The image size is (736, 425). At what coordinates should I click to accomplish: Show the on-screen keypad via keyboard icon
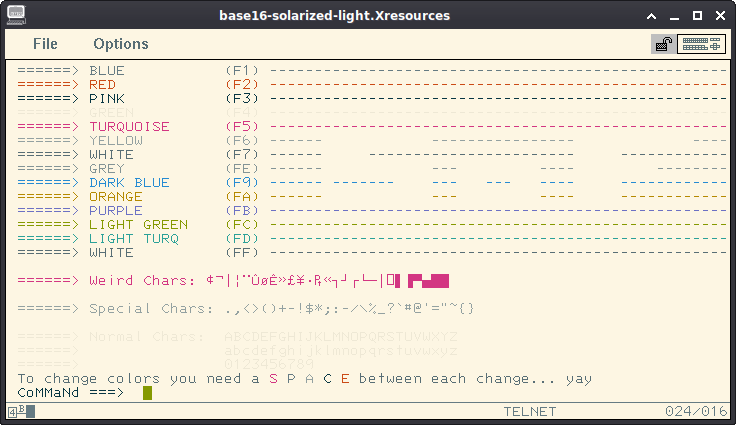coord(701,44)
